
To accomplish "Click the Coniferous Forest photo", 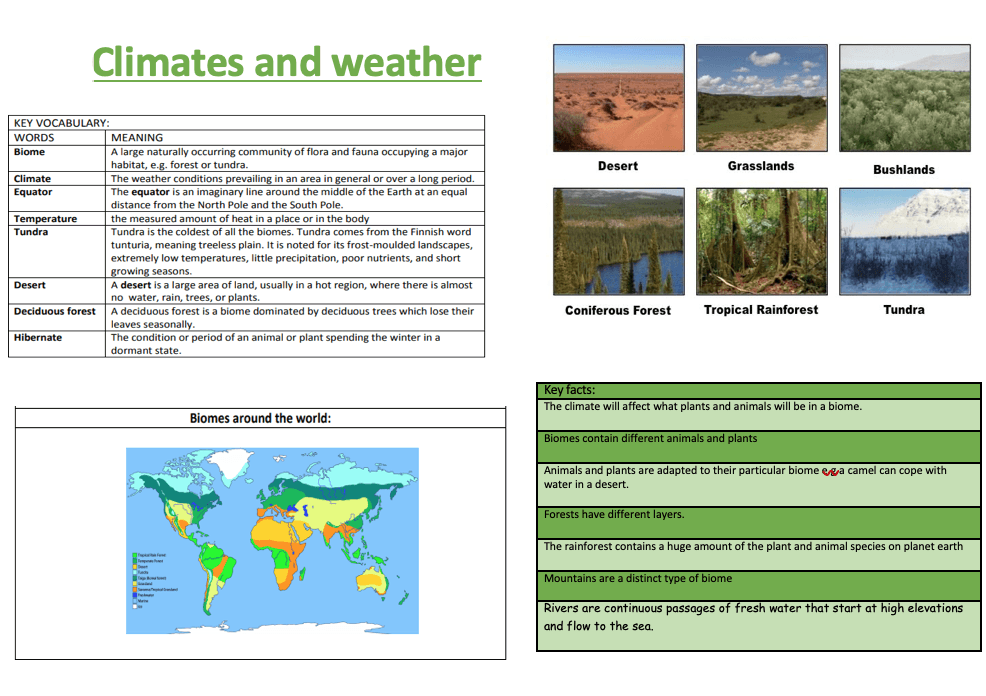I will pyautogui.click(x=619, y=241).
